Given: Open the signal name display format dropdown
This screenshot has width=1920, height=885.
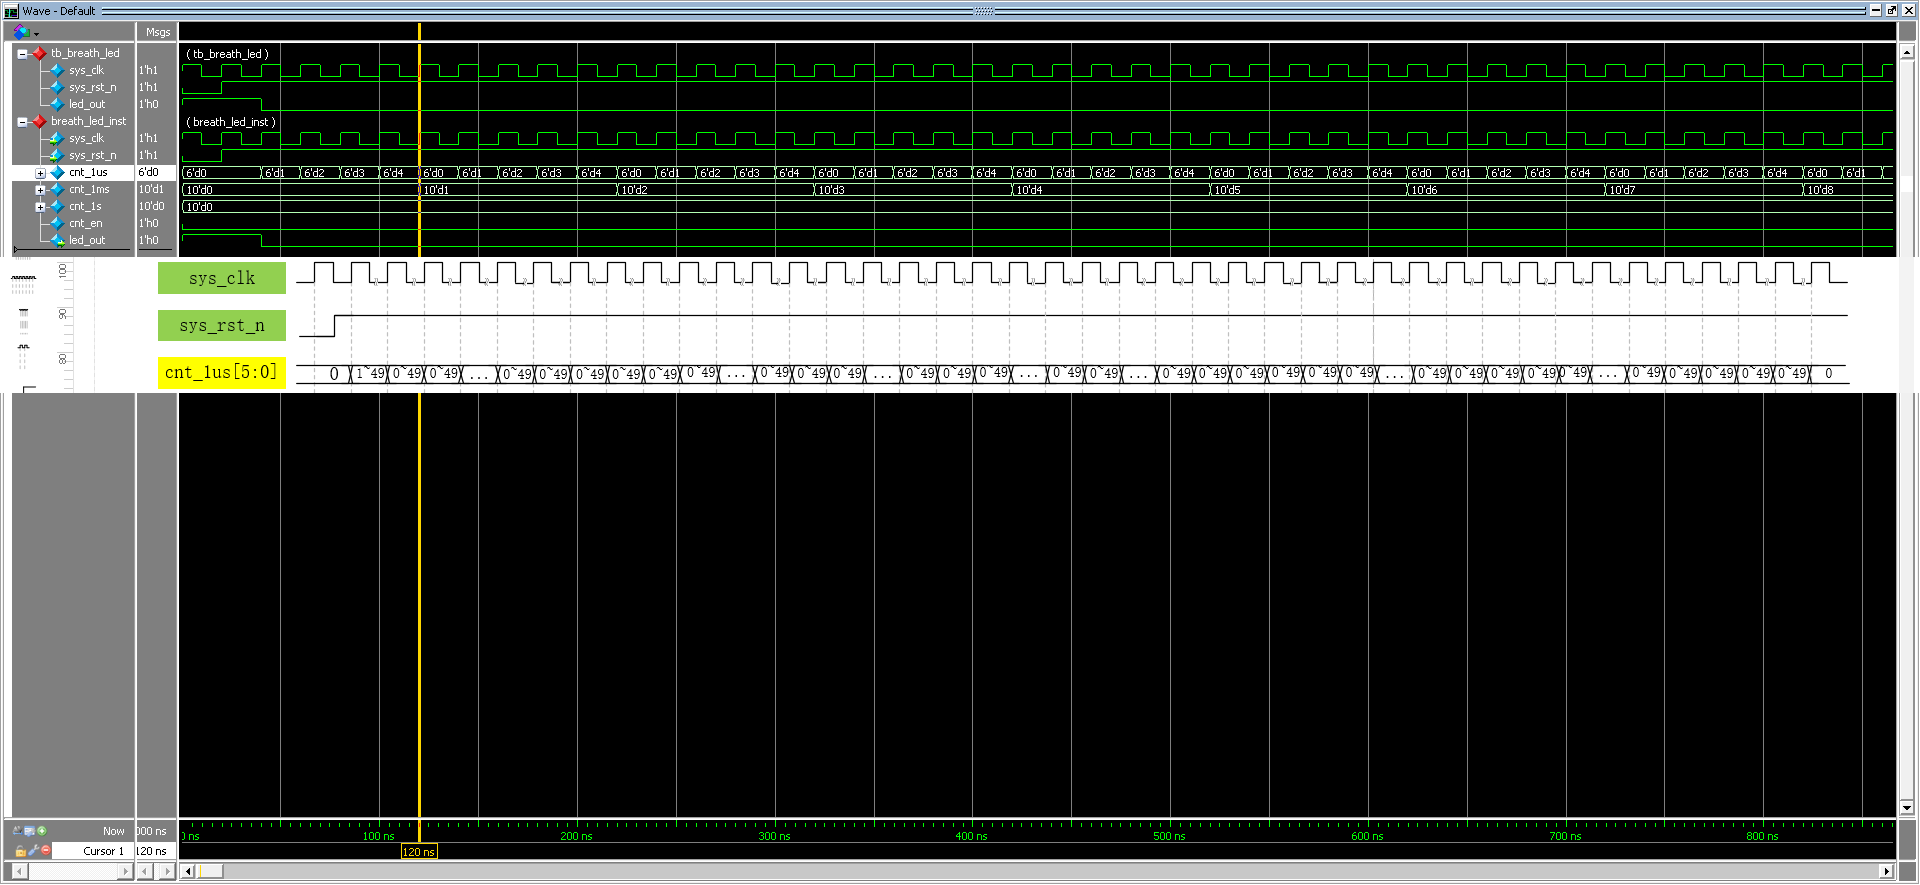Looking at the screenshot, I should tap(25, 32).
